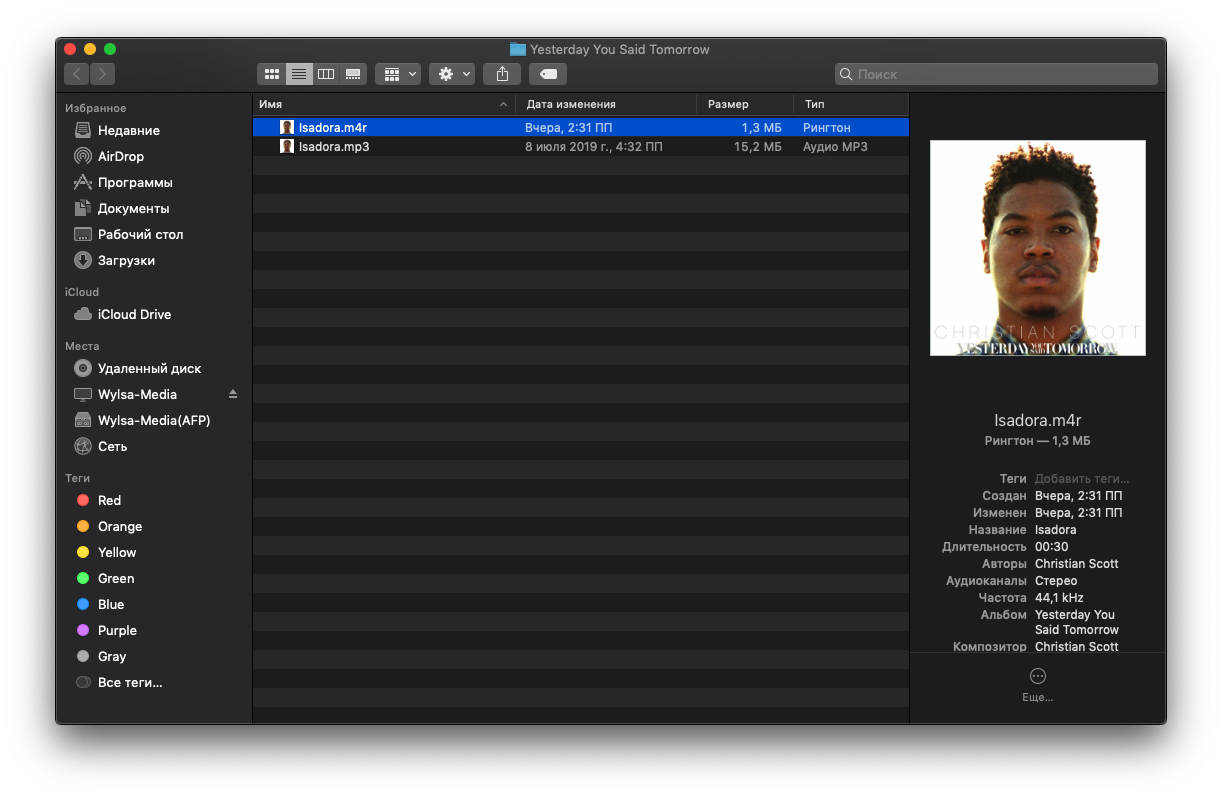Screen dimensions: 1222x798
Task: Open iCloud Drive in sidebar
Action: click(134, 314)
